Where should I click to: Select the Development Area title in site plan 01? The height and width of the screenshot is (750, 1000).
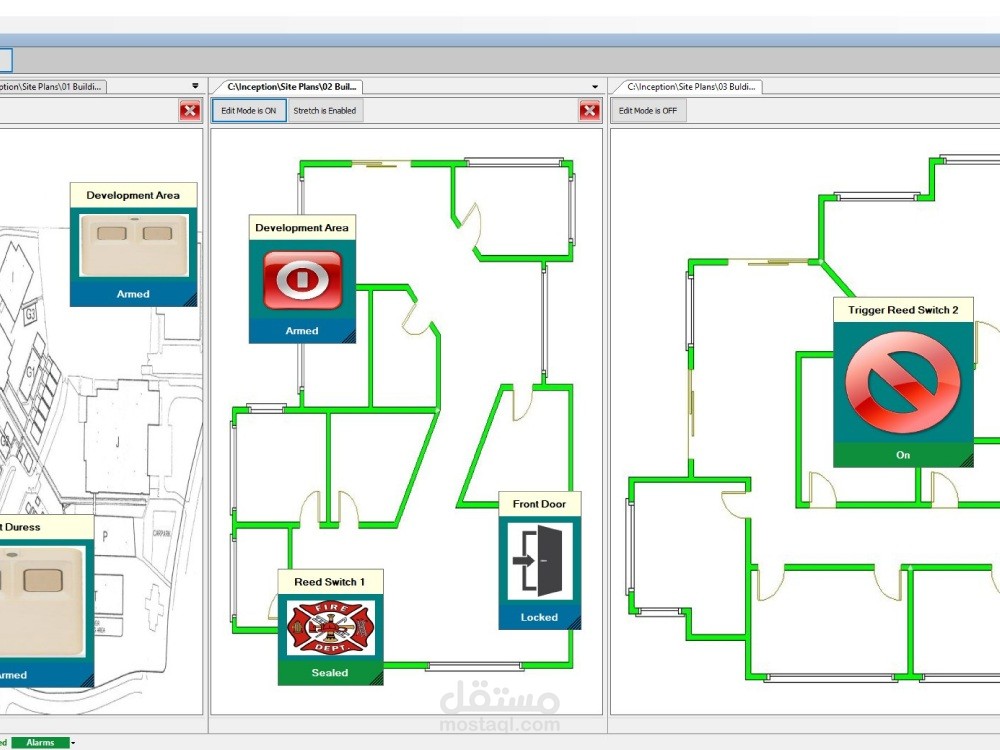coord(133,195)
